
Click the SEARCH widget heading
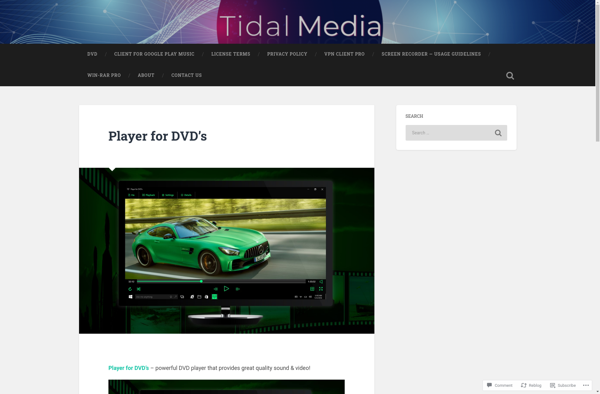(x=414, y=116)
